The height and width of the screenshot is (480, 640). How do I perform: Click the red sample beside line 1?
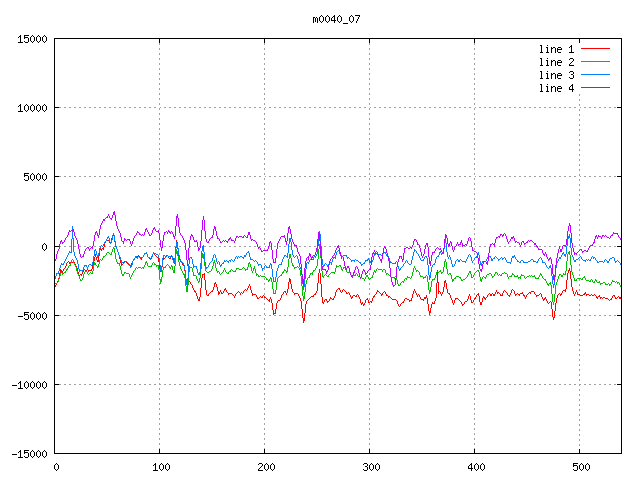595,49
